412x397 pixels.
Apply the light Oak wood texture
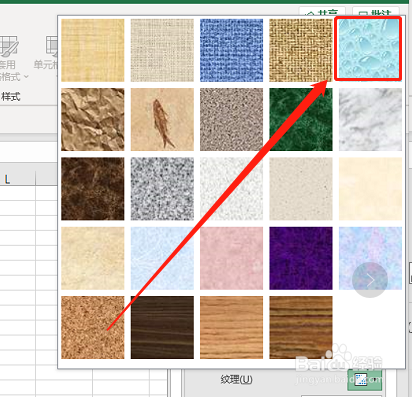(231, 328)
